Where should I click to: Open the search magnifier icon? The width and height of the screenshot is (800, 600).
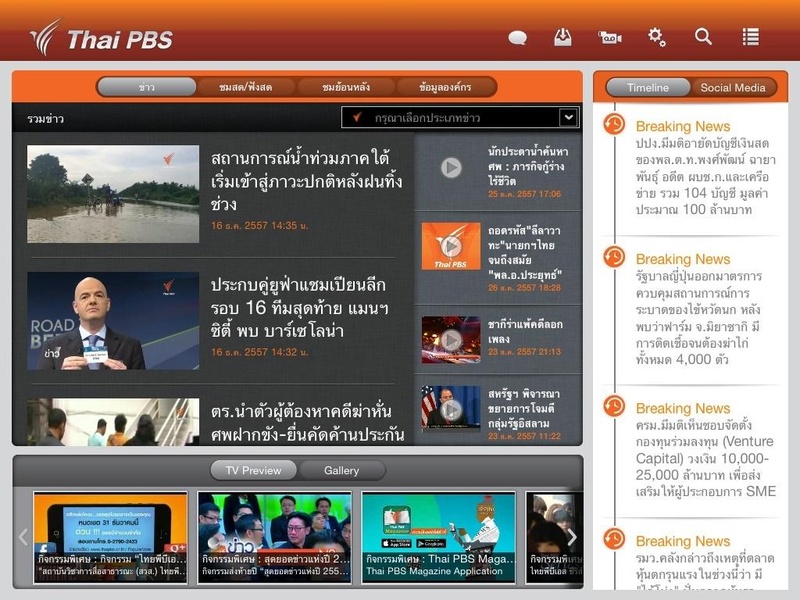pyautogui.click(x=703, y=37)
